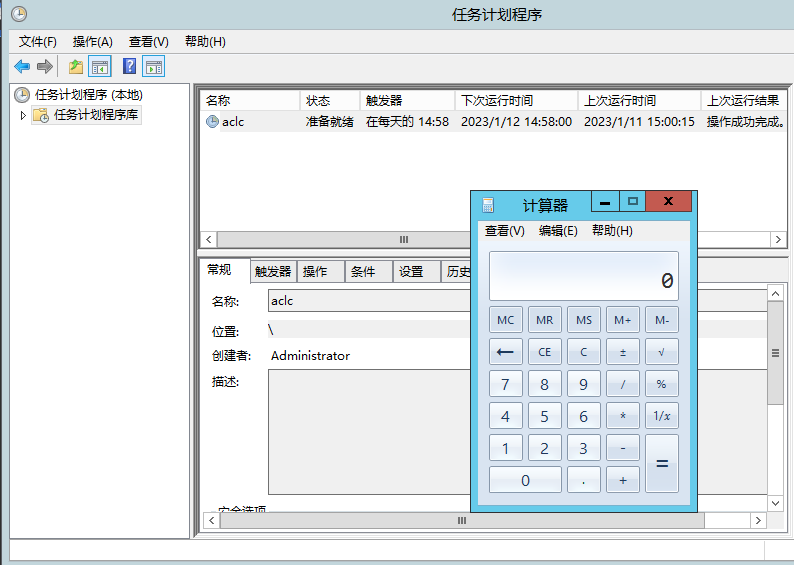Open the 文件(F) menu

(37, 42)
